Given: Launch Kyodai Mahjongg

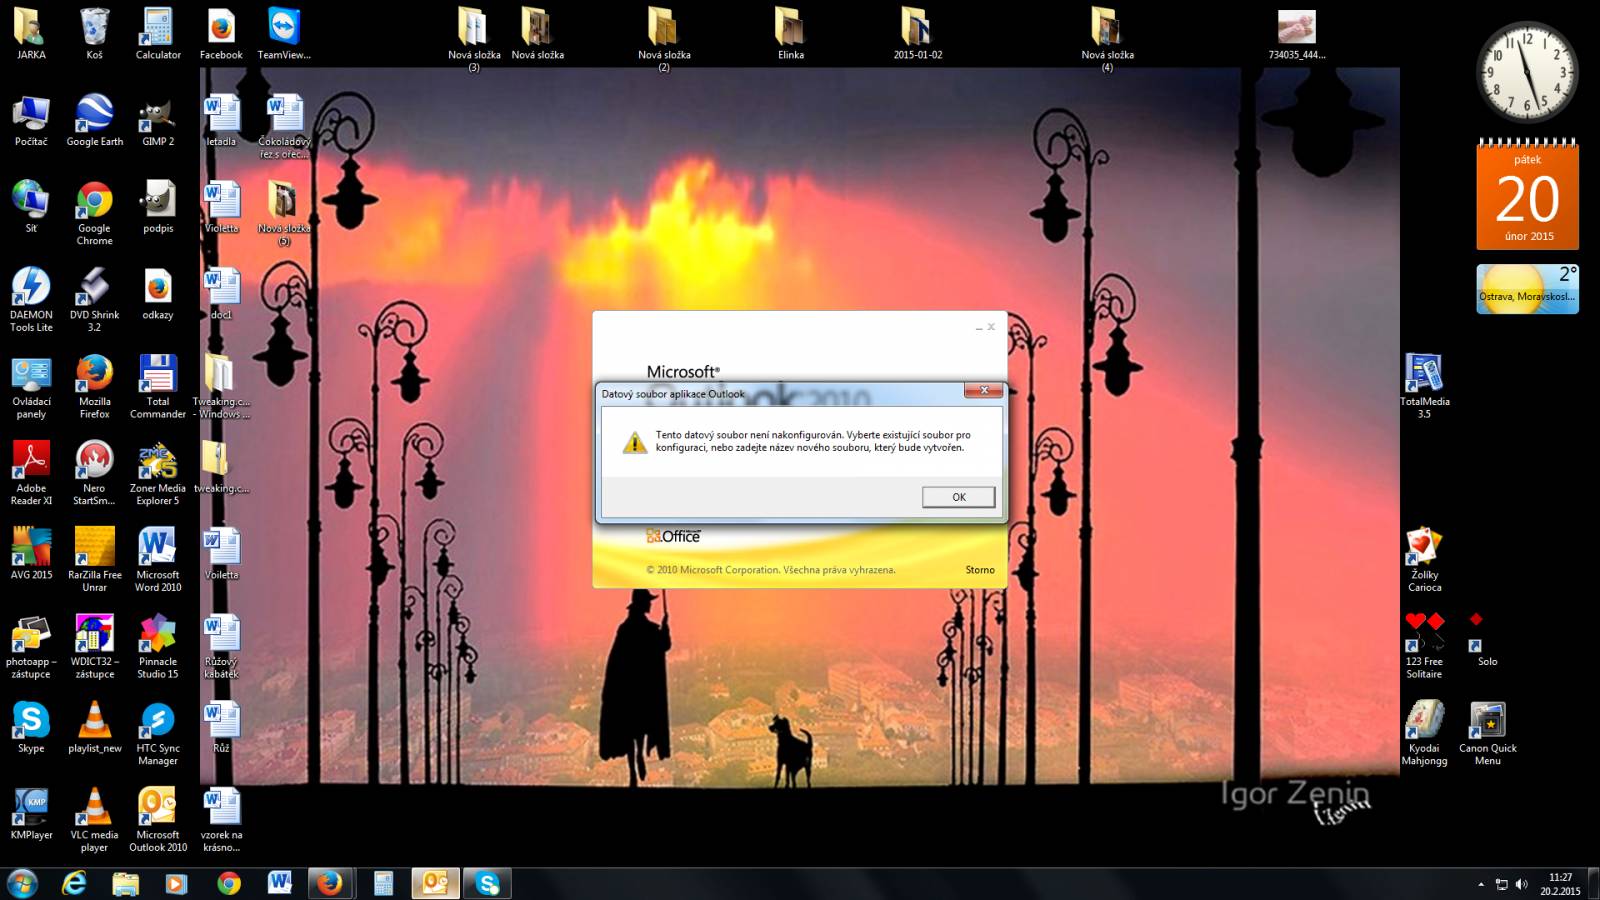Looking at the screenshot, I should 1424,732.
